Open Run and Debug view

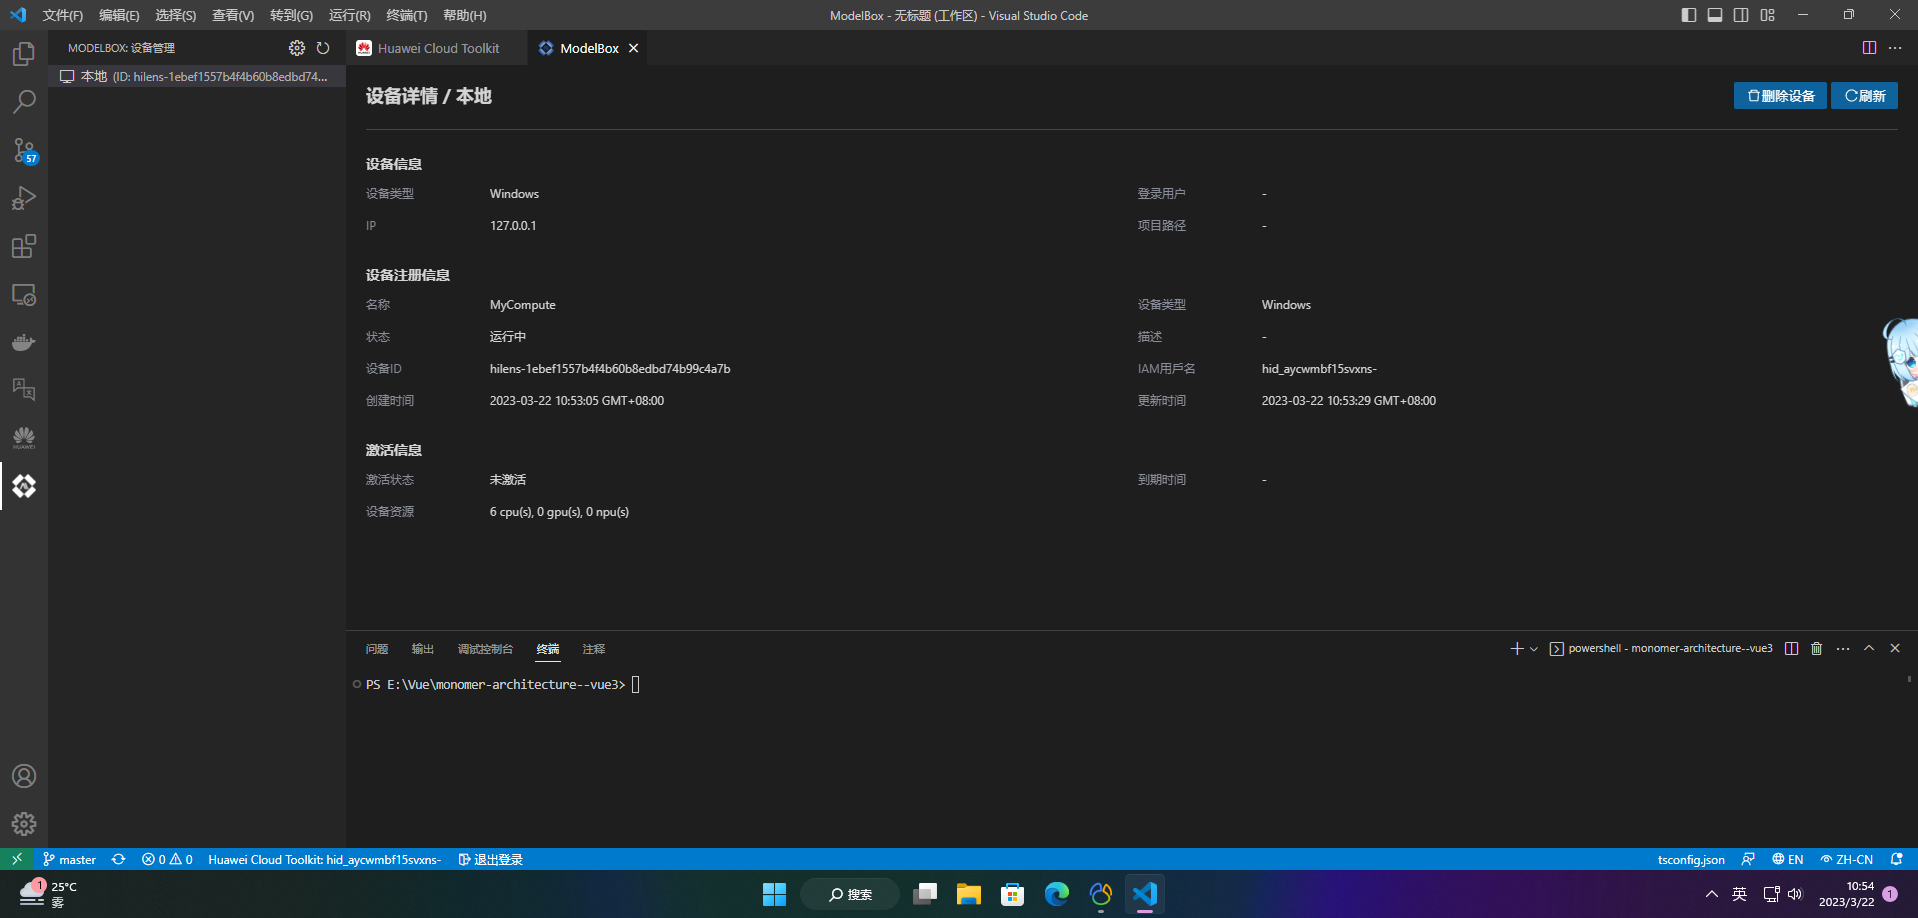[x=24, y=198]
